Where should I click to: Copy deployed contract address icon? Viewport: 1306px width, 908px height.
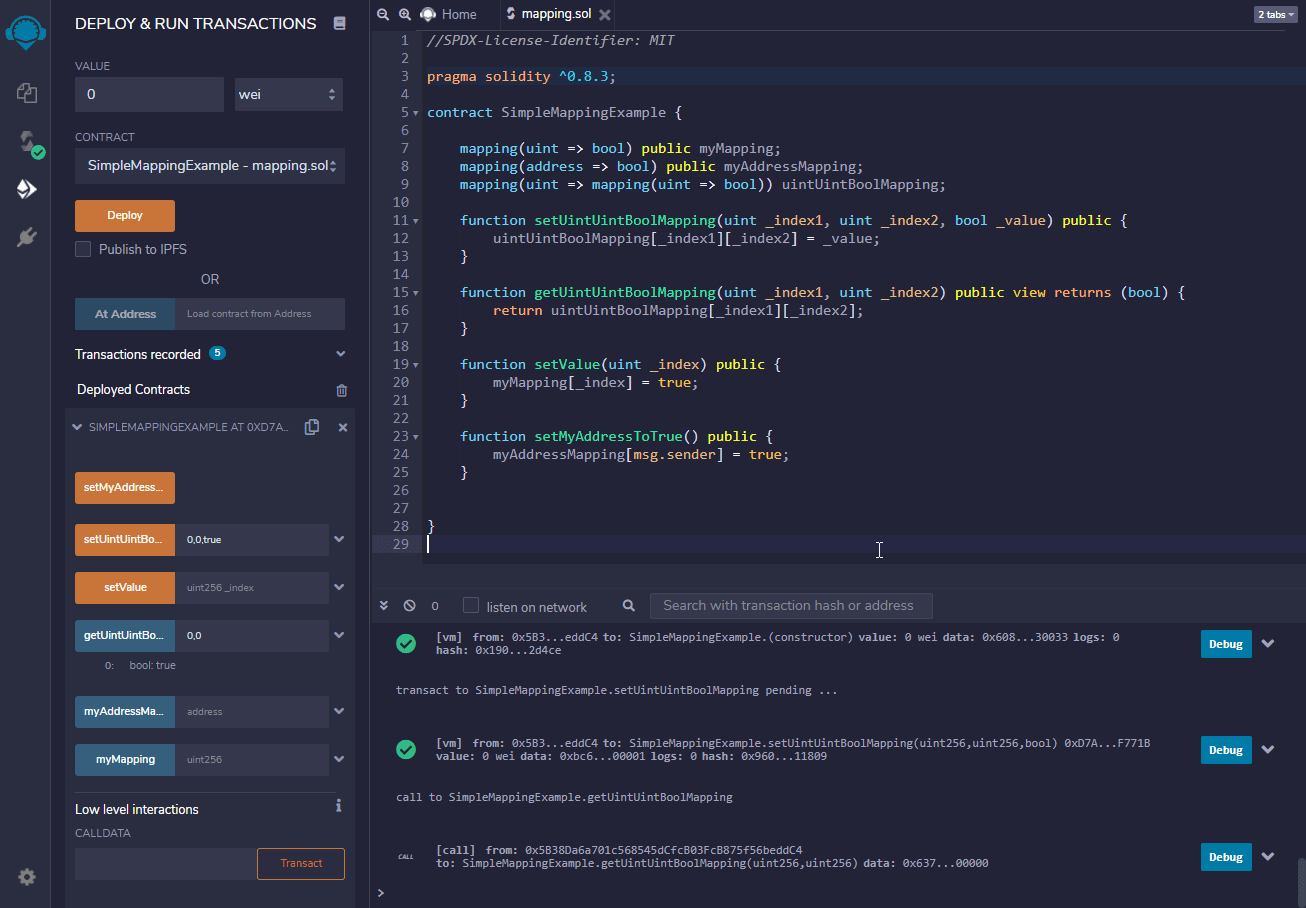click(312, 427)
